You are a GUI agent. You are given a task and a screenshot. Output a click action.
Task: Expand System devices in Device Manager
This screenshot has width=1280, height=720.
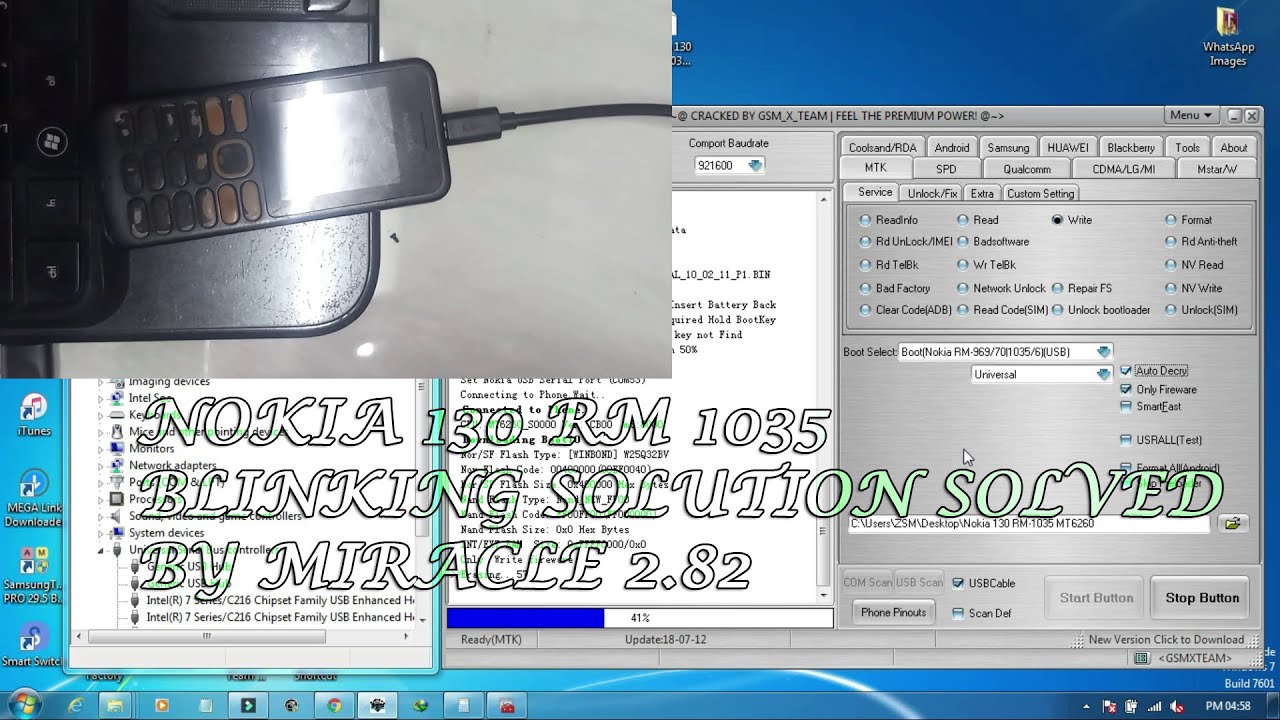click(x=101, y=533)
